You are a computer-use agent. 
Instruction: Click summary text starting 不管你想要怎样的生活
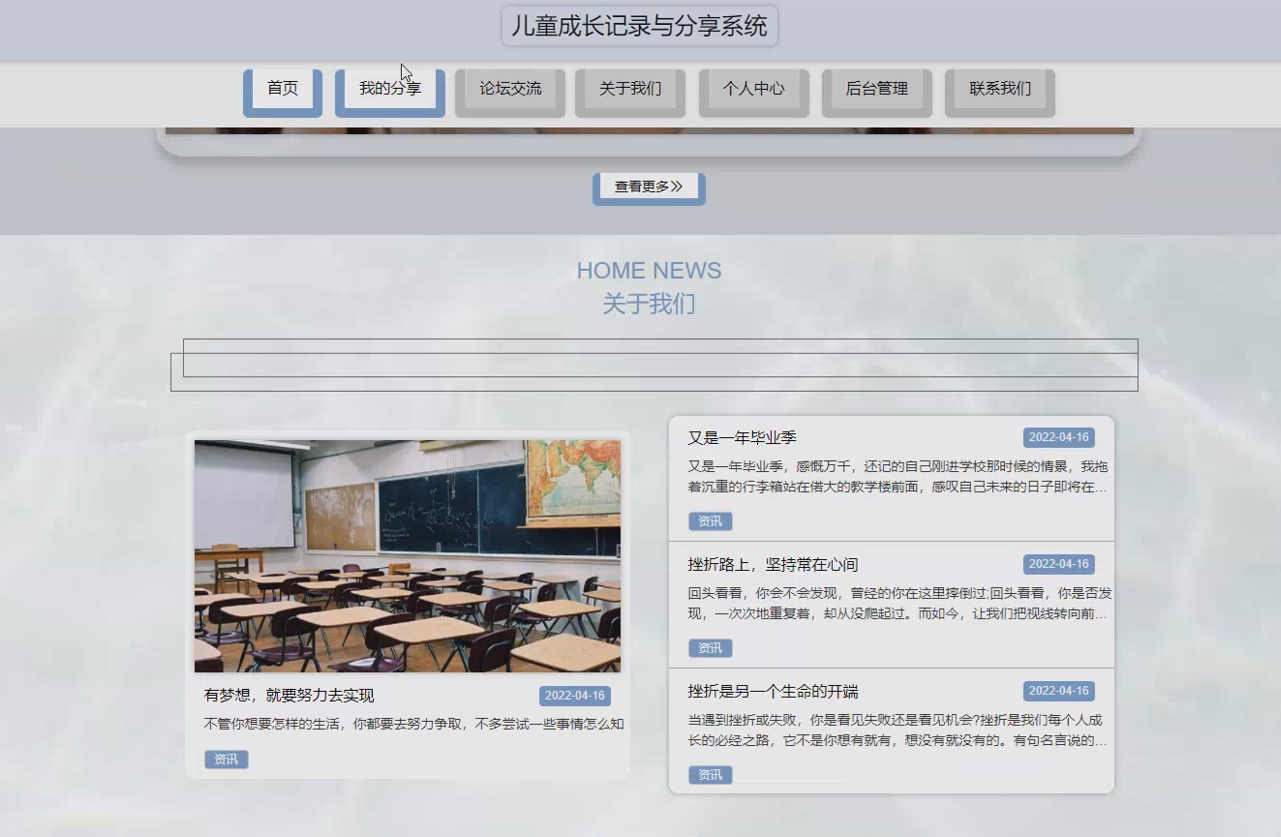click(x=414, y=724)
